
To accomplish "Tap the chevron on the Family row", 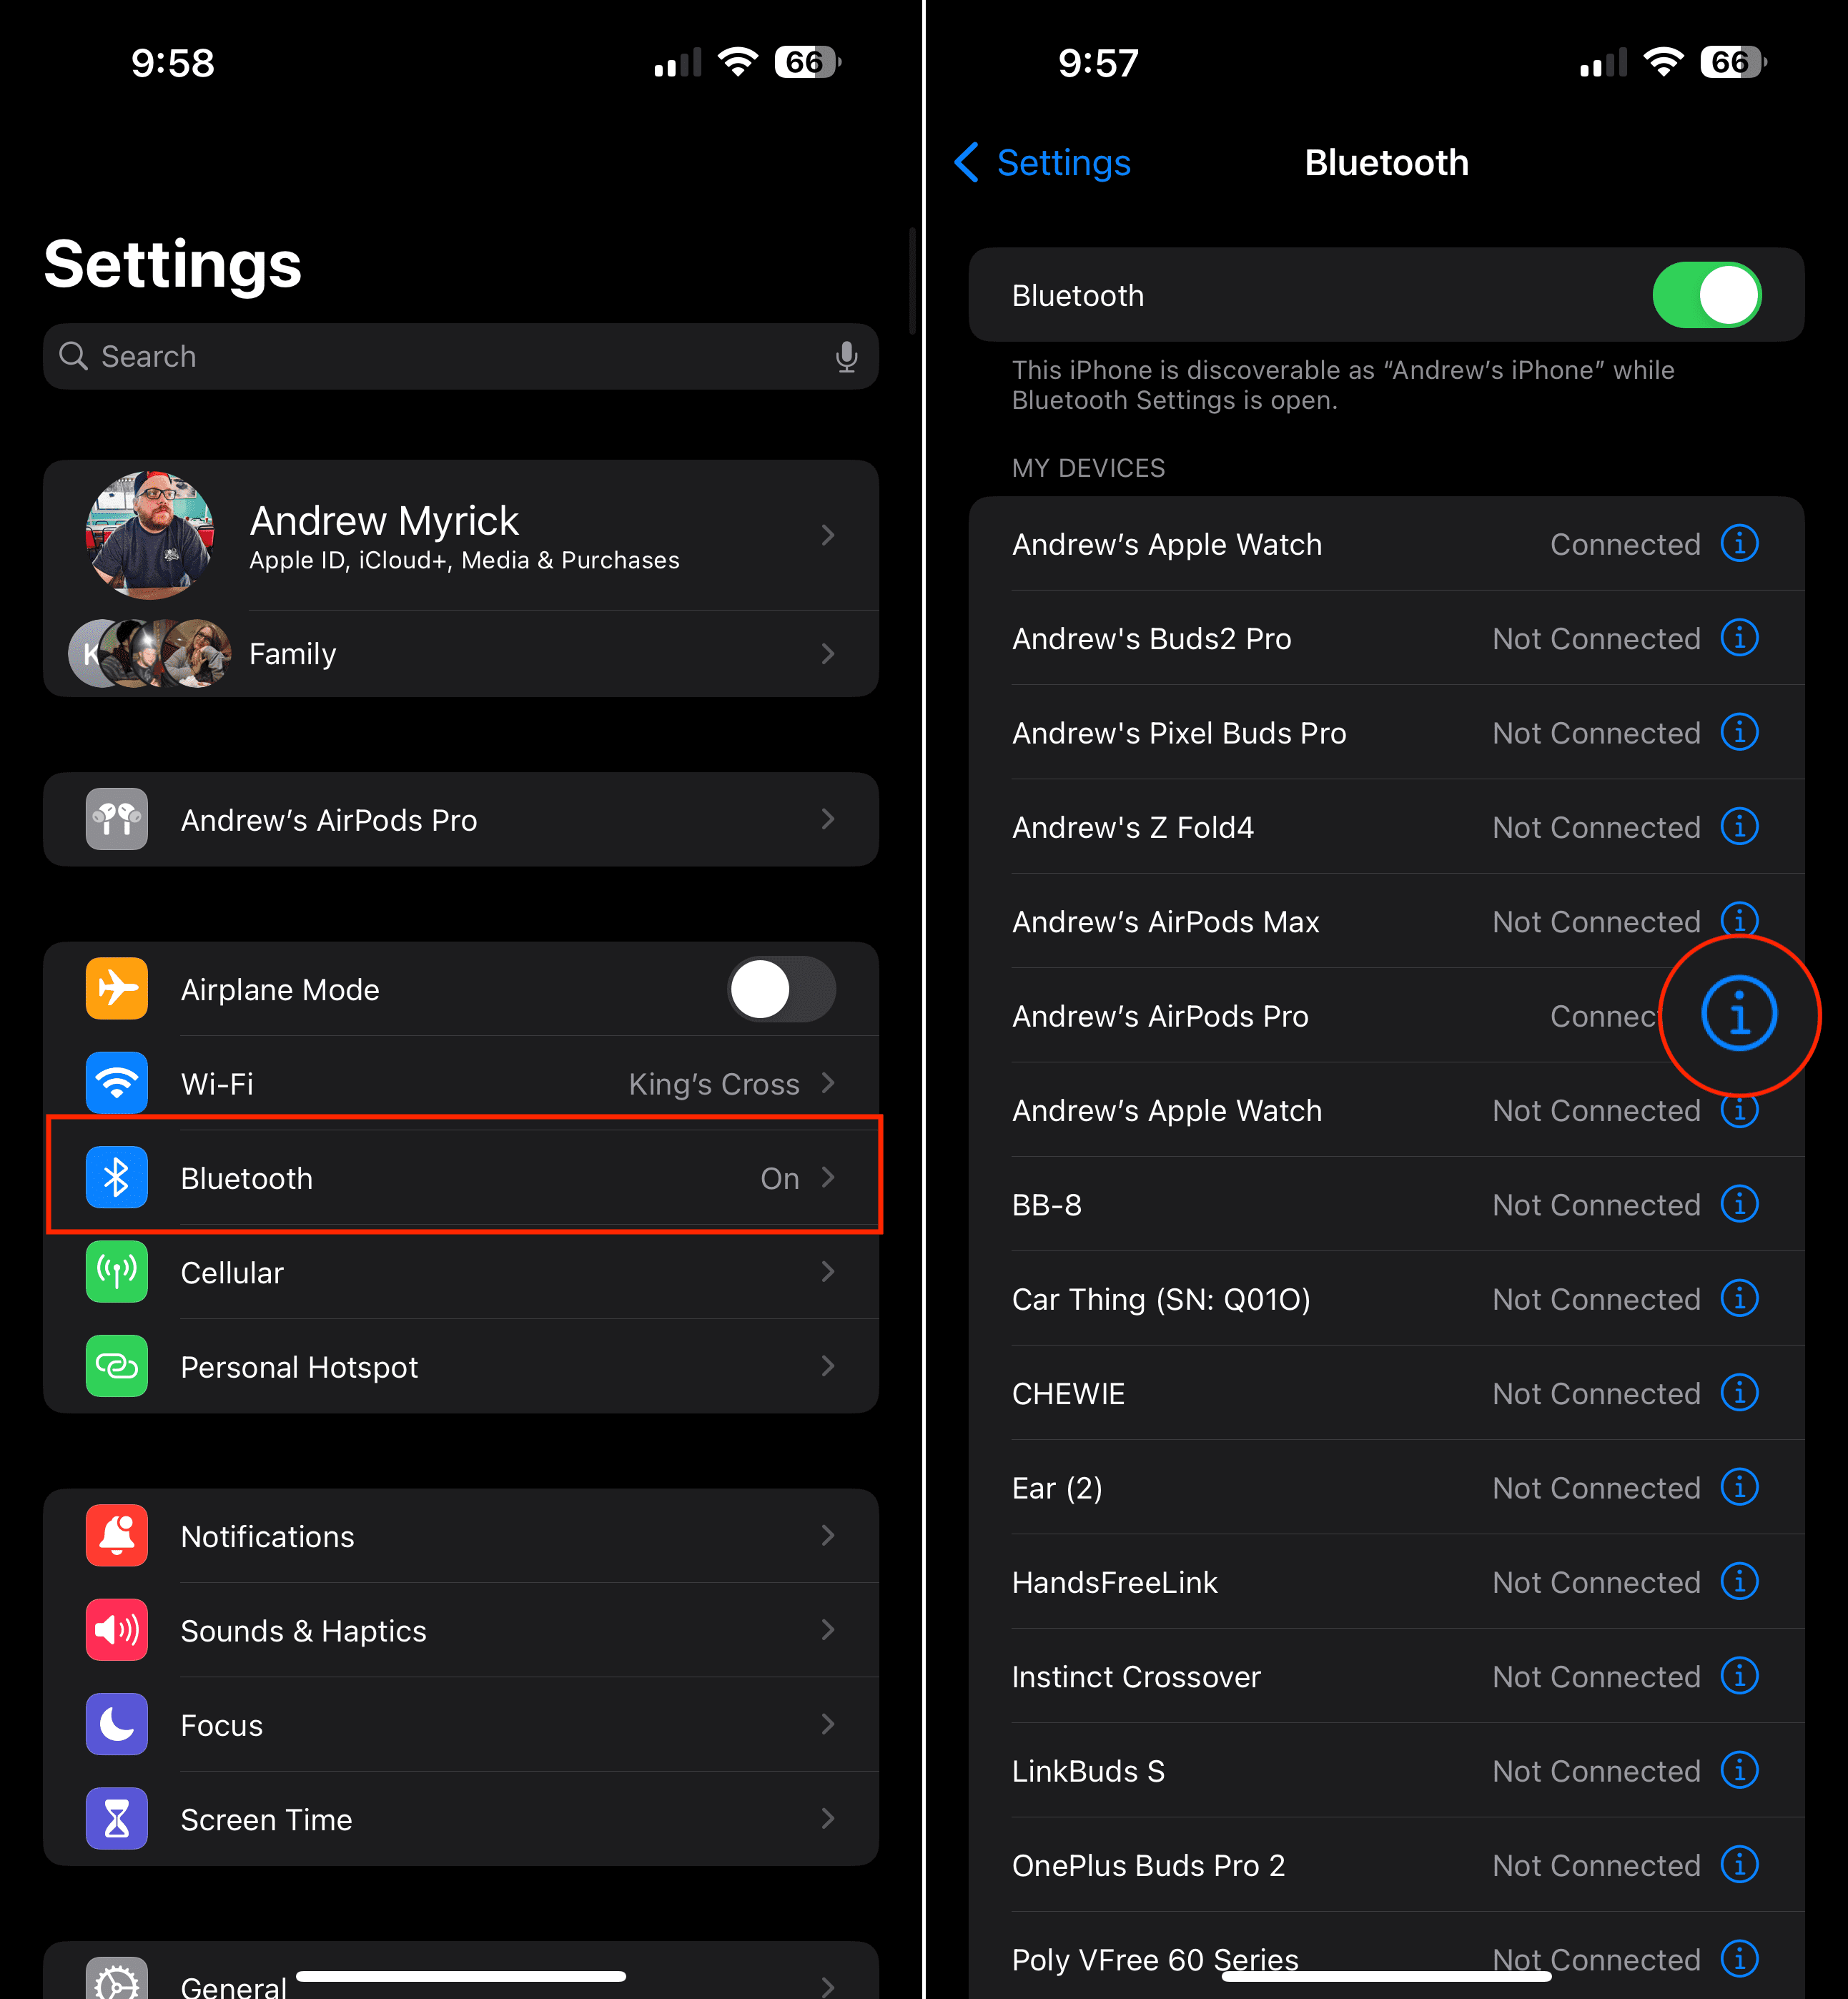I will pyautogui.click(x=828, y=653).
